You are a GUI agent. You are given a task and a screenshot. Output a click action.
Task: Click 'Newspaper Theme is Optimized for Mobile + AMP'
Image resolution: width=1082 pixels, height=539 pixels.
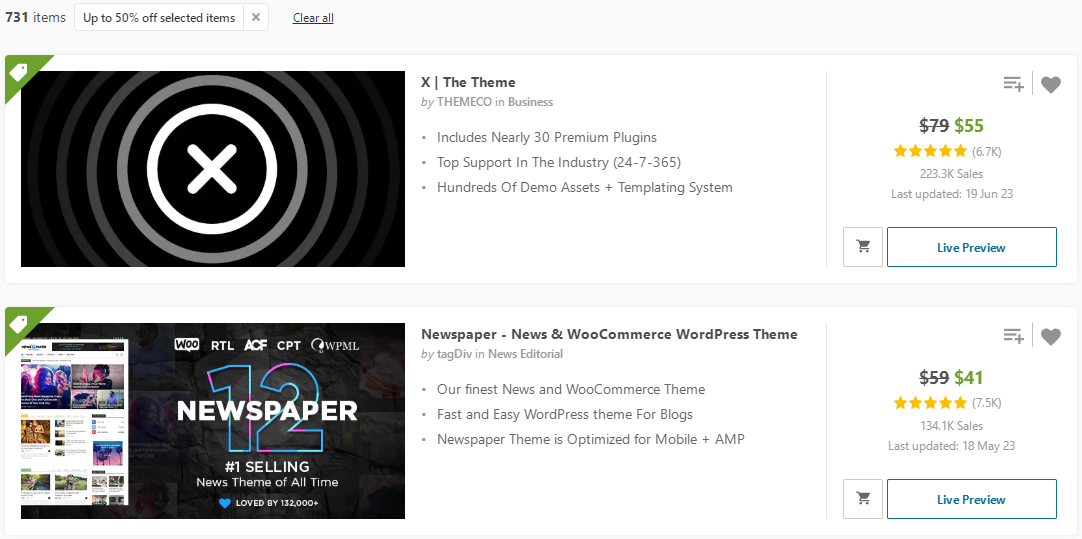coord(591,439)
